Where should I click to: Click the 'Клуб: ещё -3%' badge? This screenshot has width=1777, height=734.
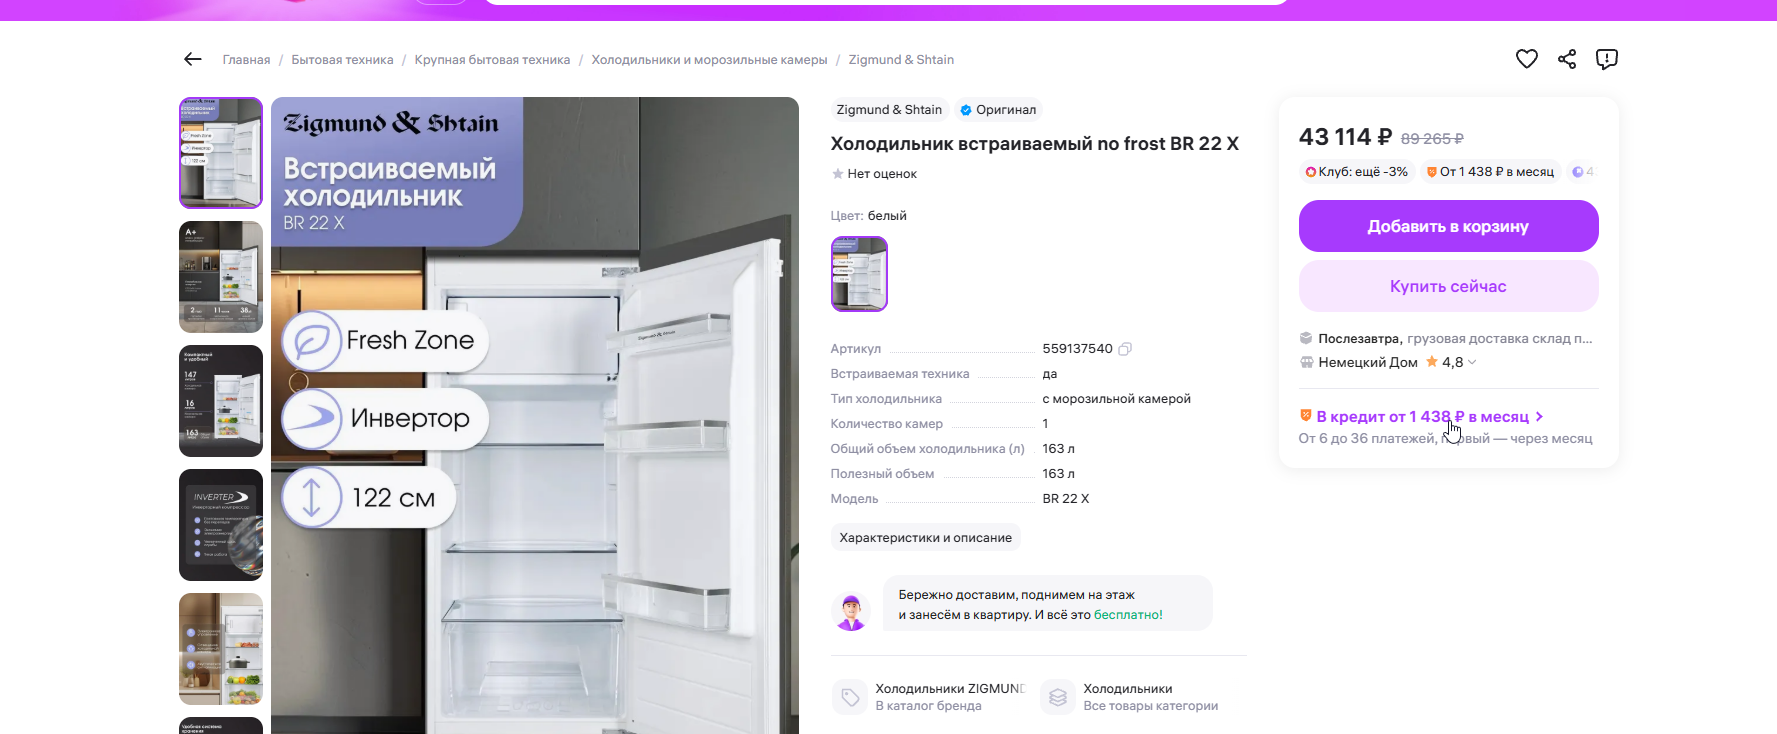1356,172
